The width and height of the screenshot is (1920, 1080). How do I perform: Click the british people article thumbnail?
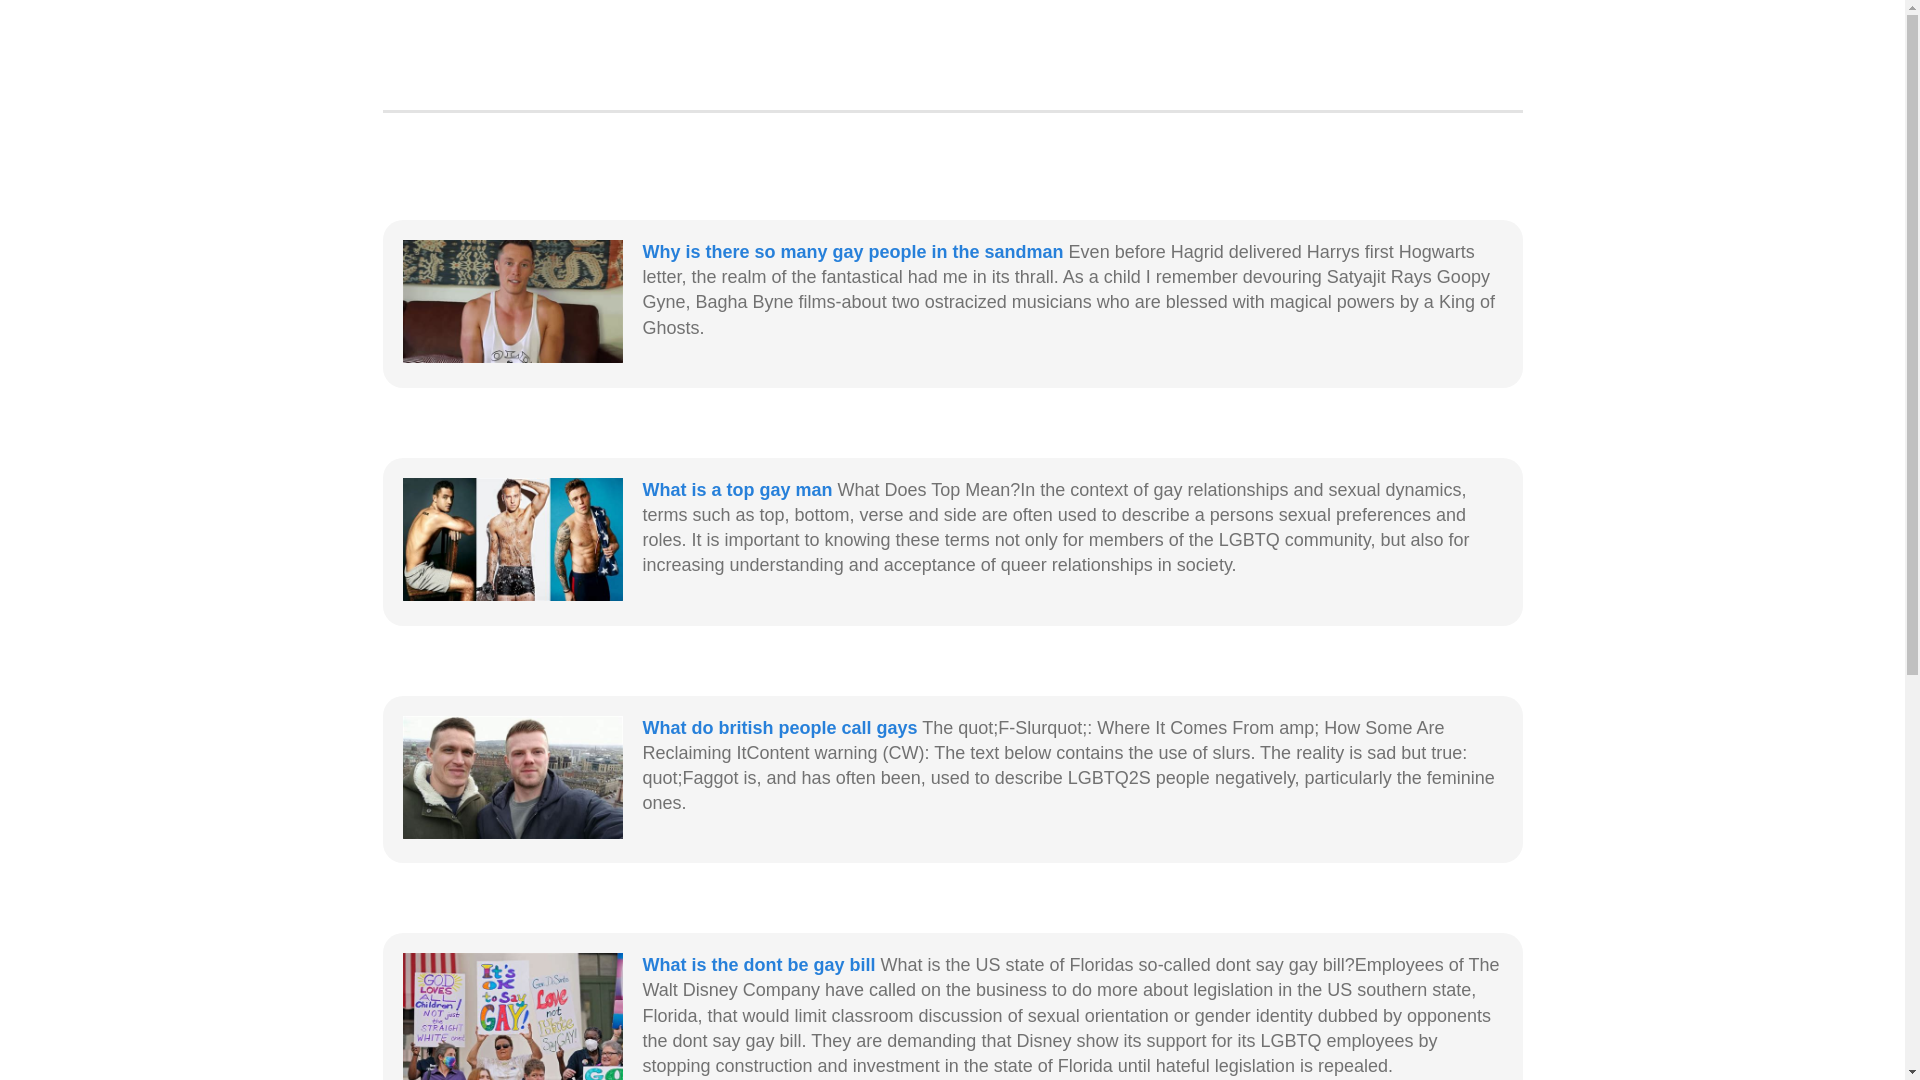tap(512, 777)
